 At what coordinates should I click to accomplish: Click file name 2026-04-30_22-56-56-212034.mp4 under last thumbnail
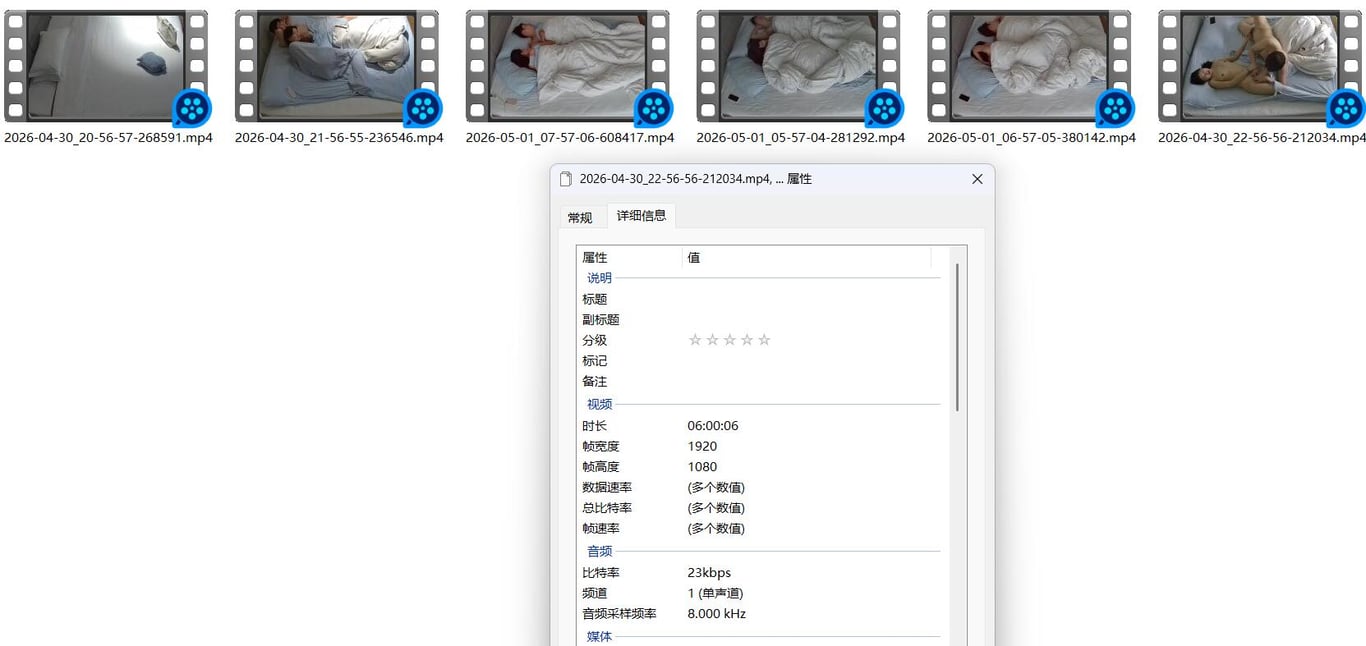1262,138
